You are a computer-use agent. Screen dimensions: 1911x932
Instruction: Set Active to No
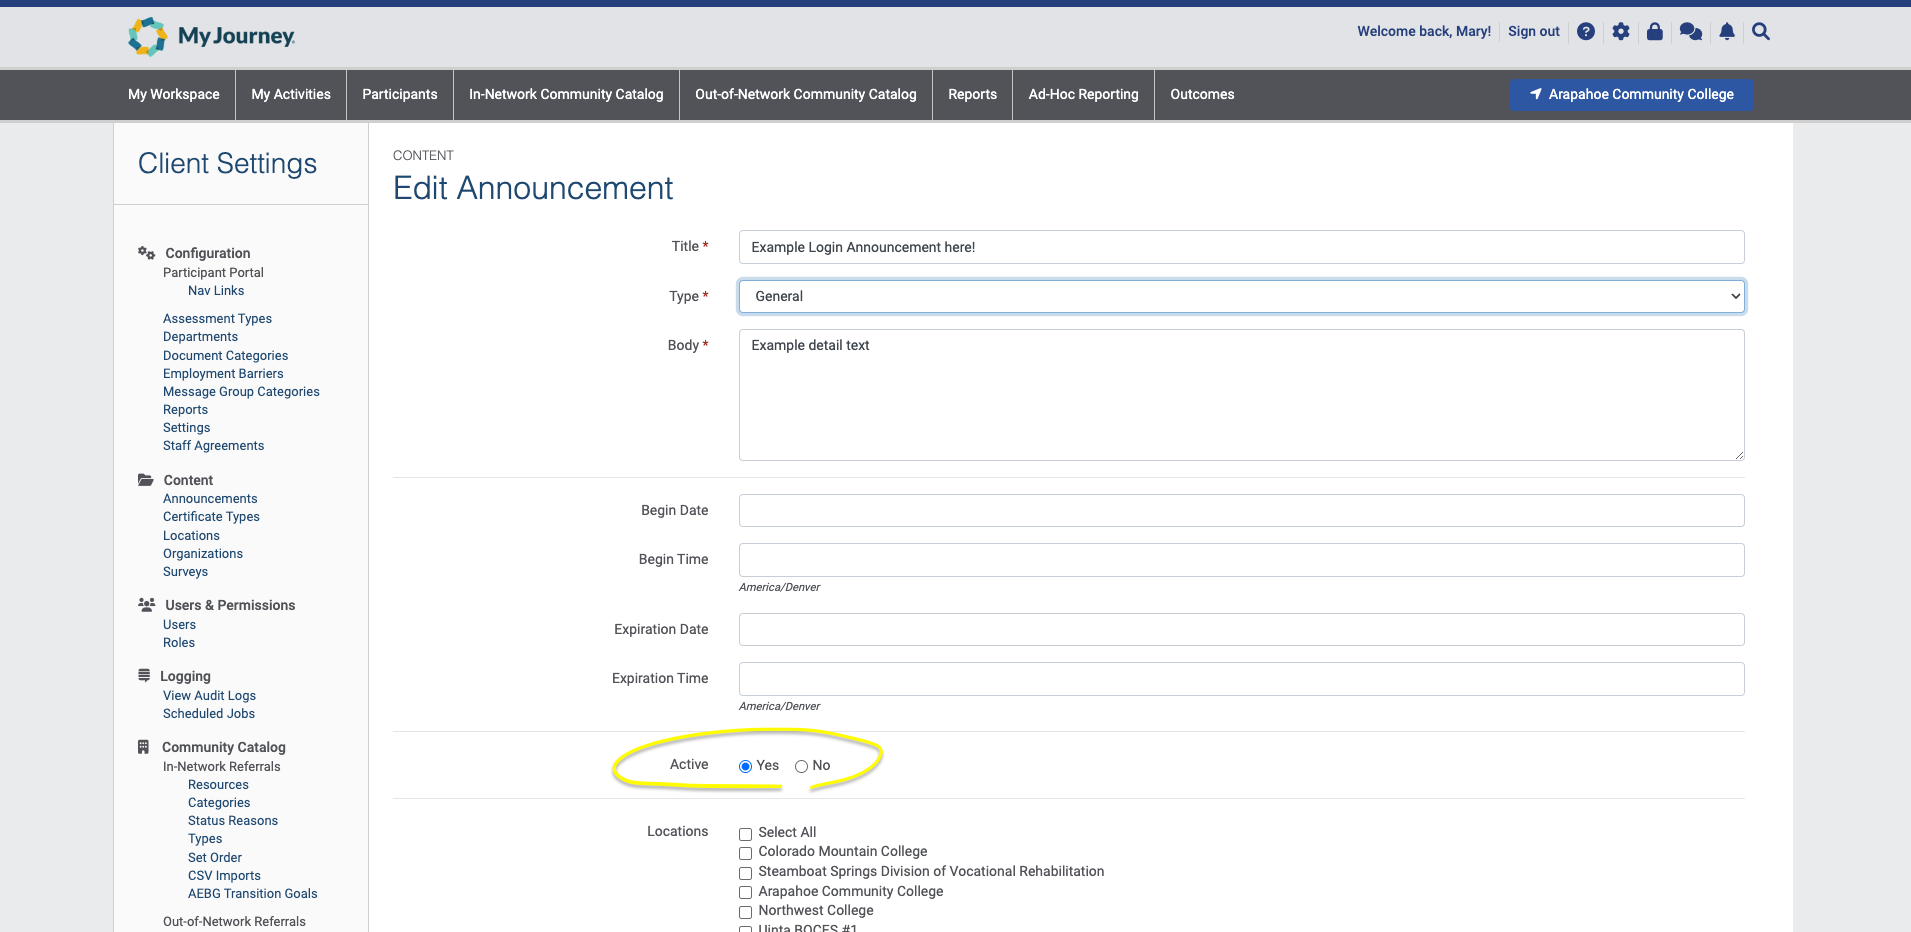tap(801, 766)
